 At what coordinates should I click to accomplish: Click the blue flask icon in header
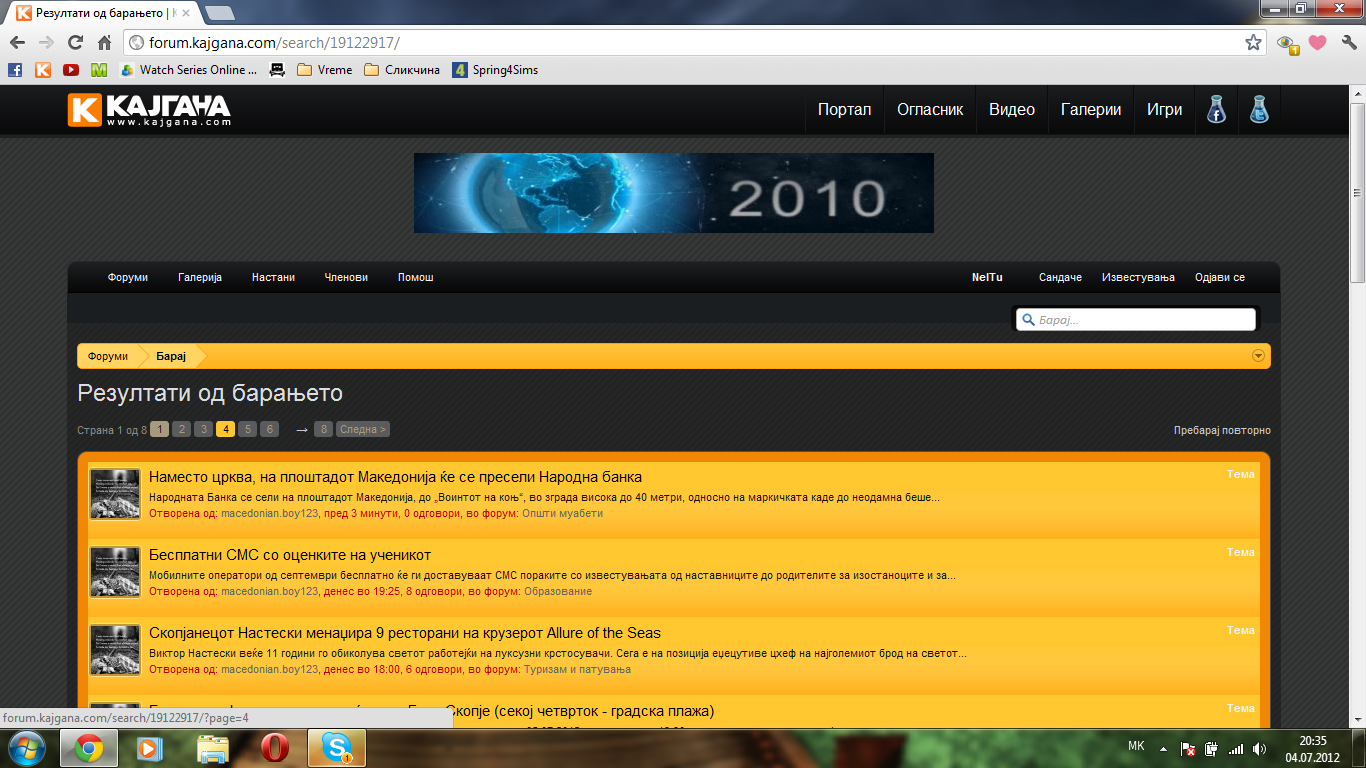1259,110
